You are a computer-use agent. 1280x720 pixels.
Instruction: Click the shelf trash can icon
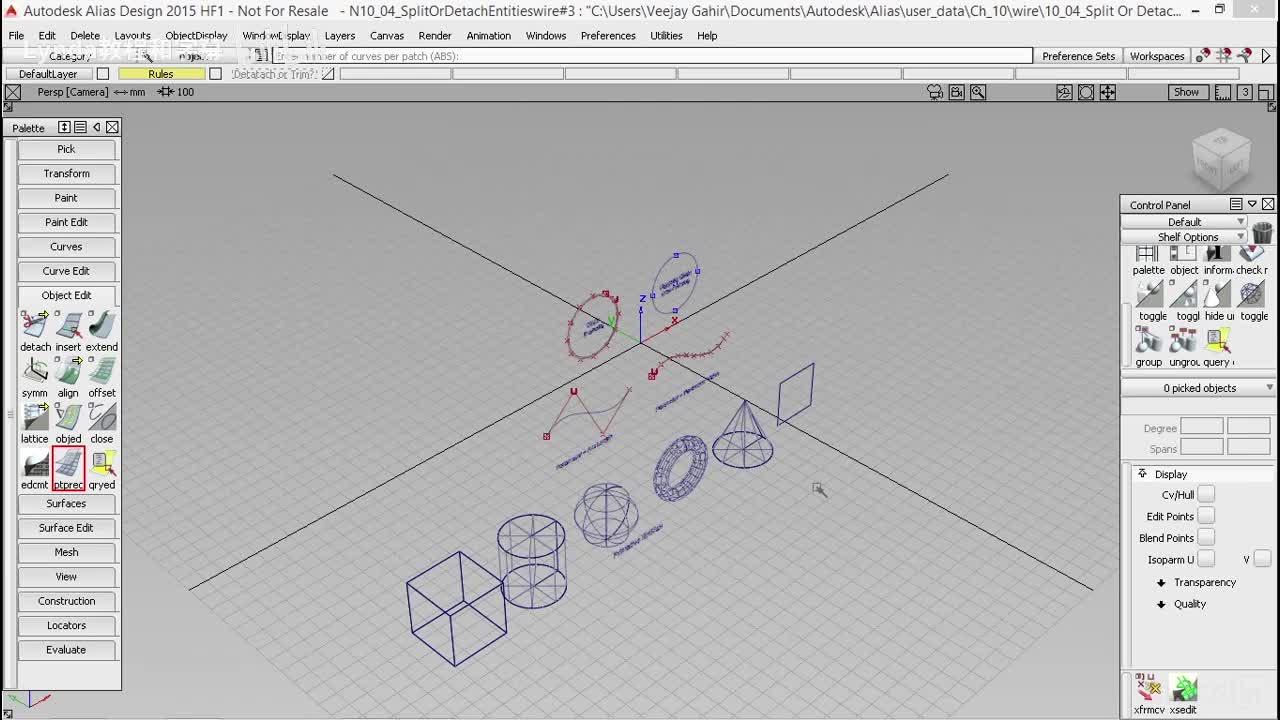[1262, 232]
